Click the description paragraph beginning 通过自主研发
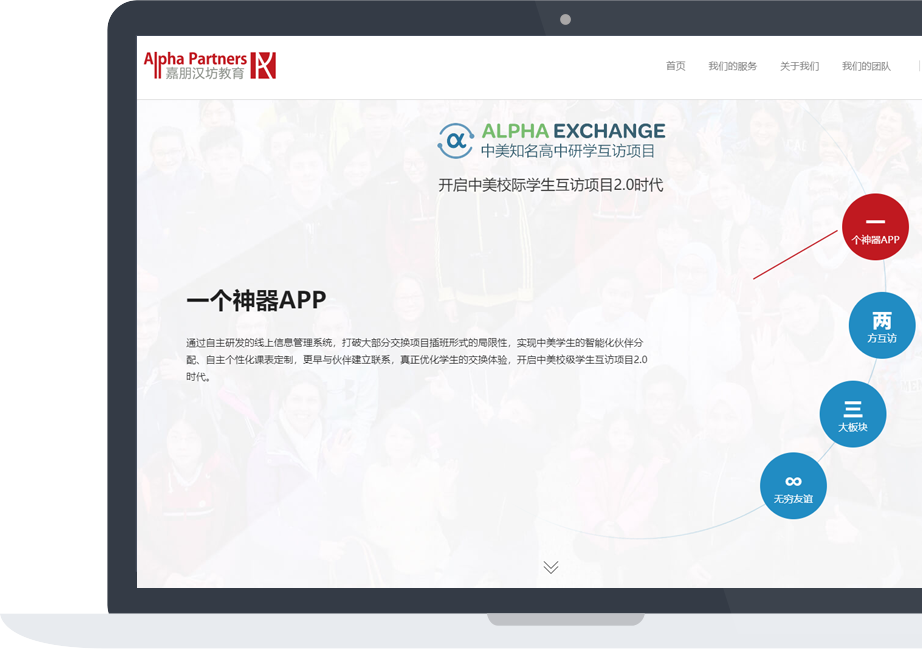The image size is (922, 649). (416, 359)
